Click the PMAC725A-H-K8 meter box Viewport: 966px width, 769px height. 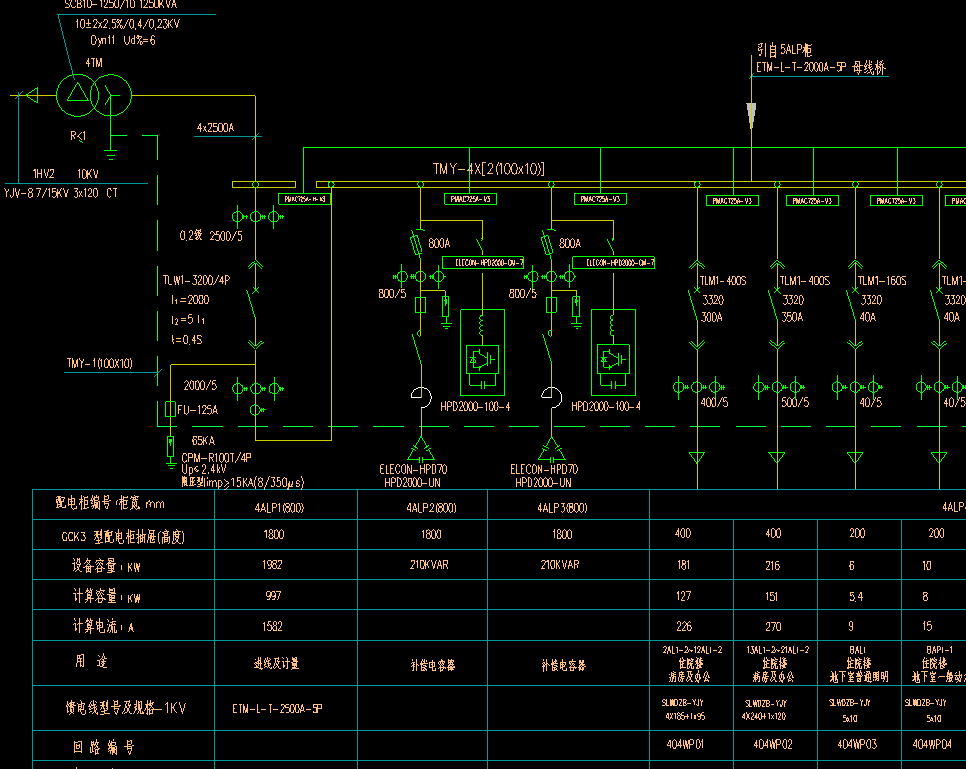pyautogui.click(x=303, y=199)
